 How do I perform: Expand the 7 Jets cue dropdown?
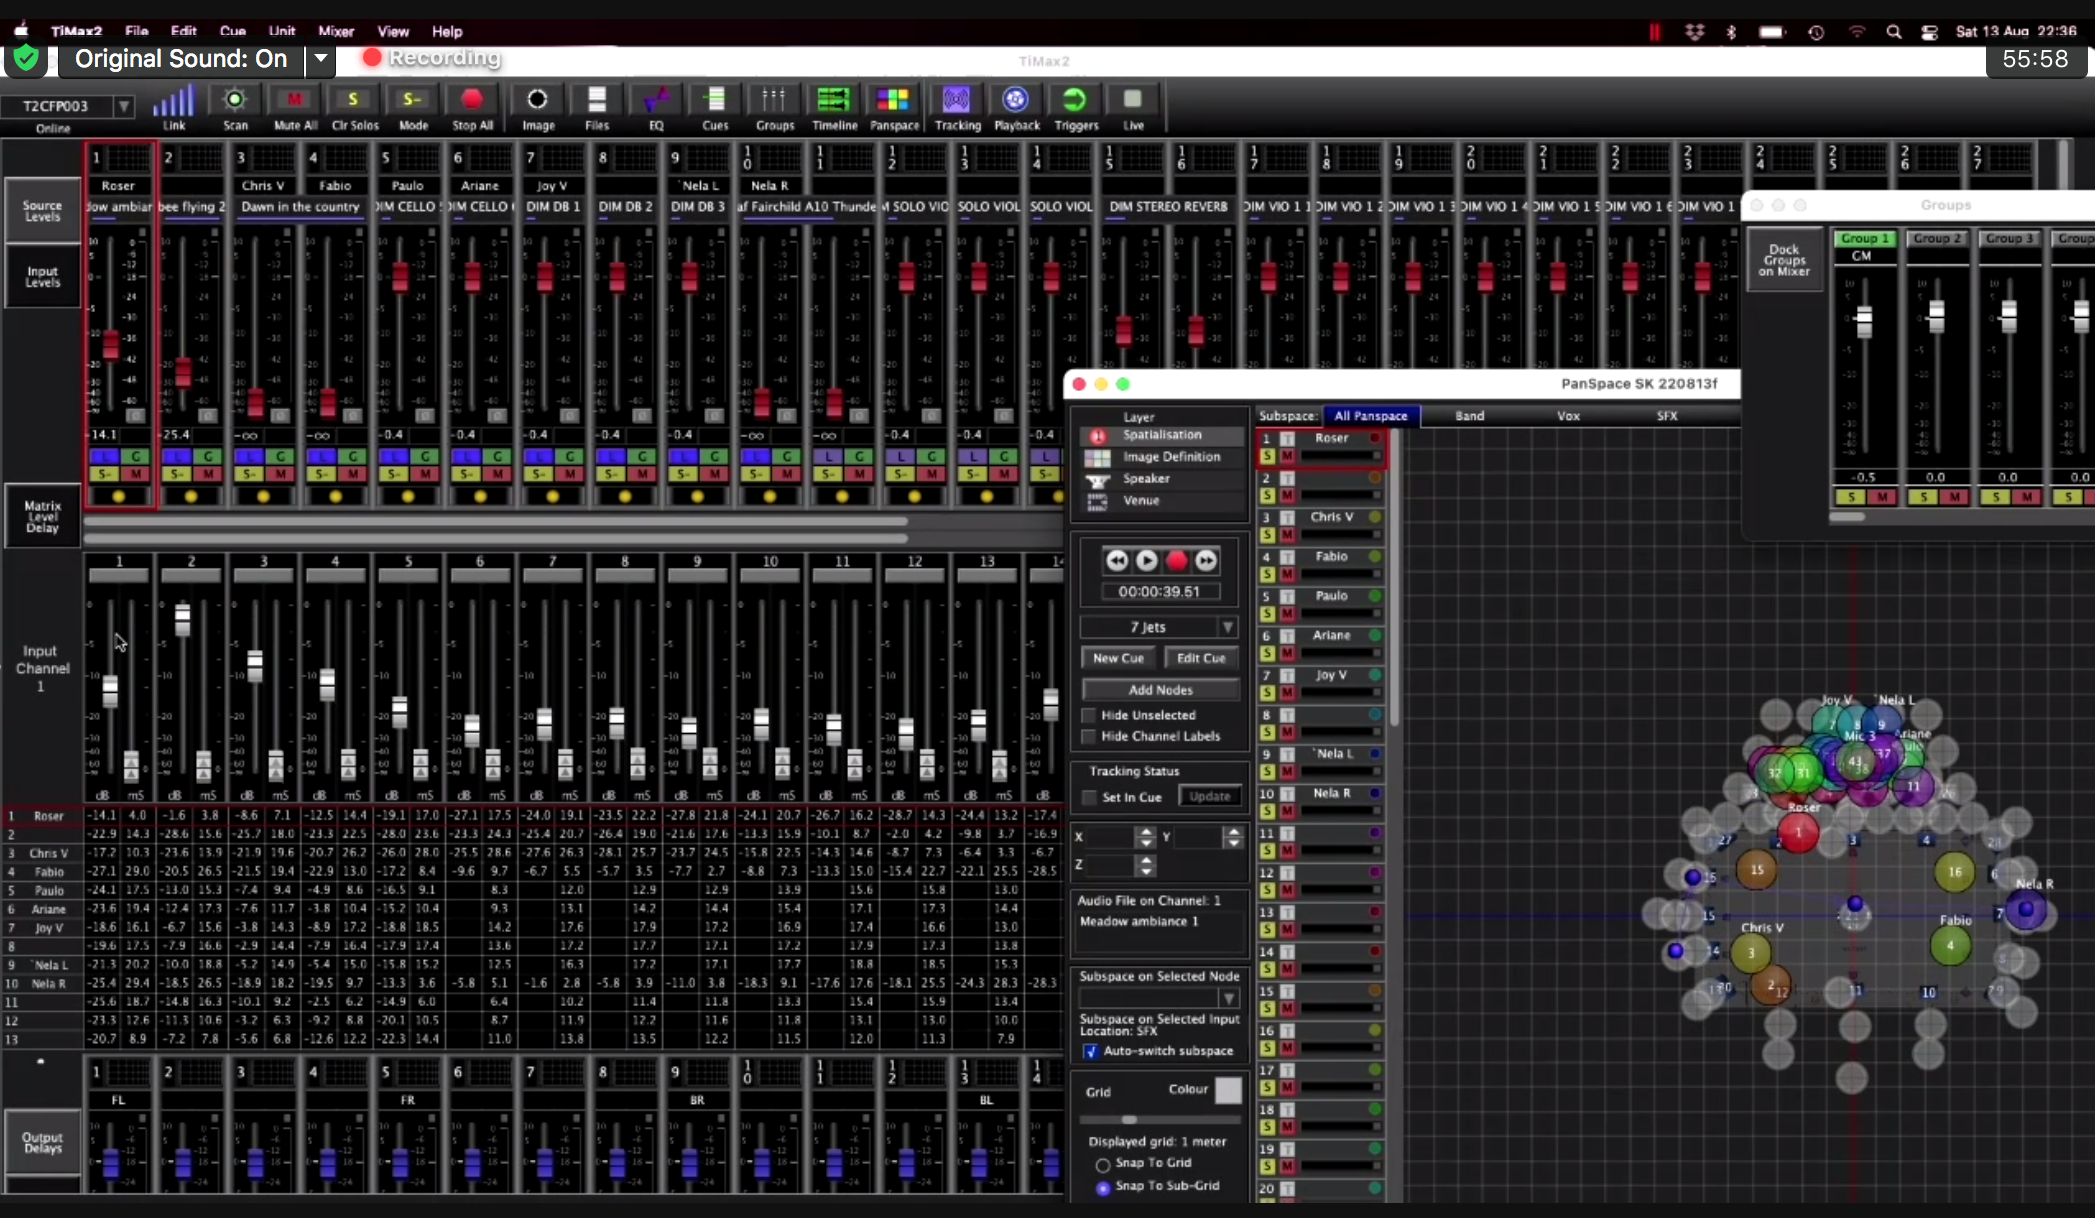pyautogui.click(x=1227, y=627)
